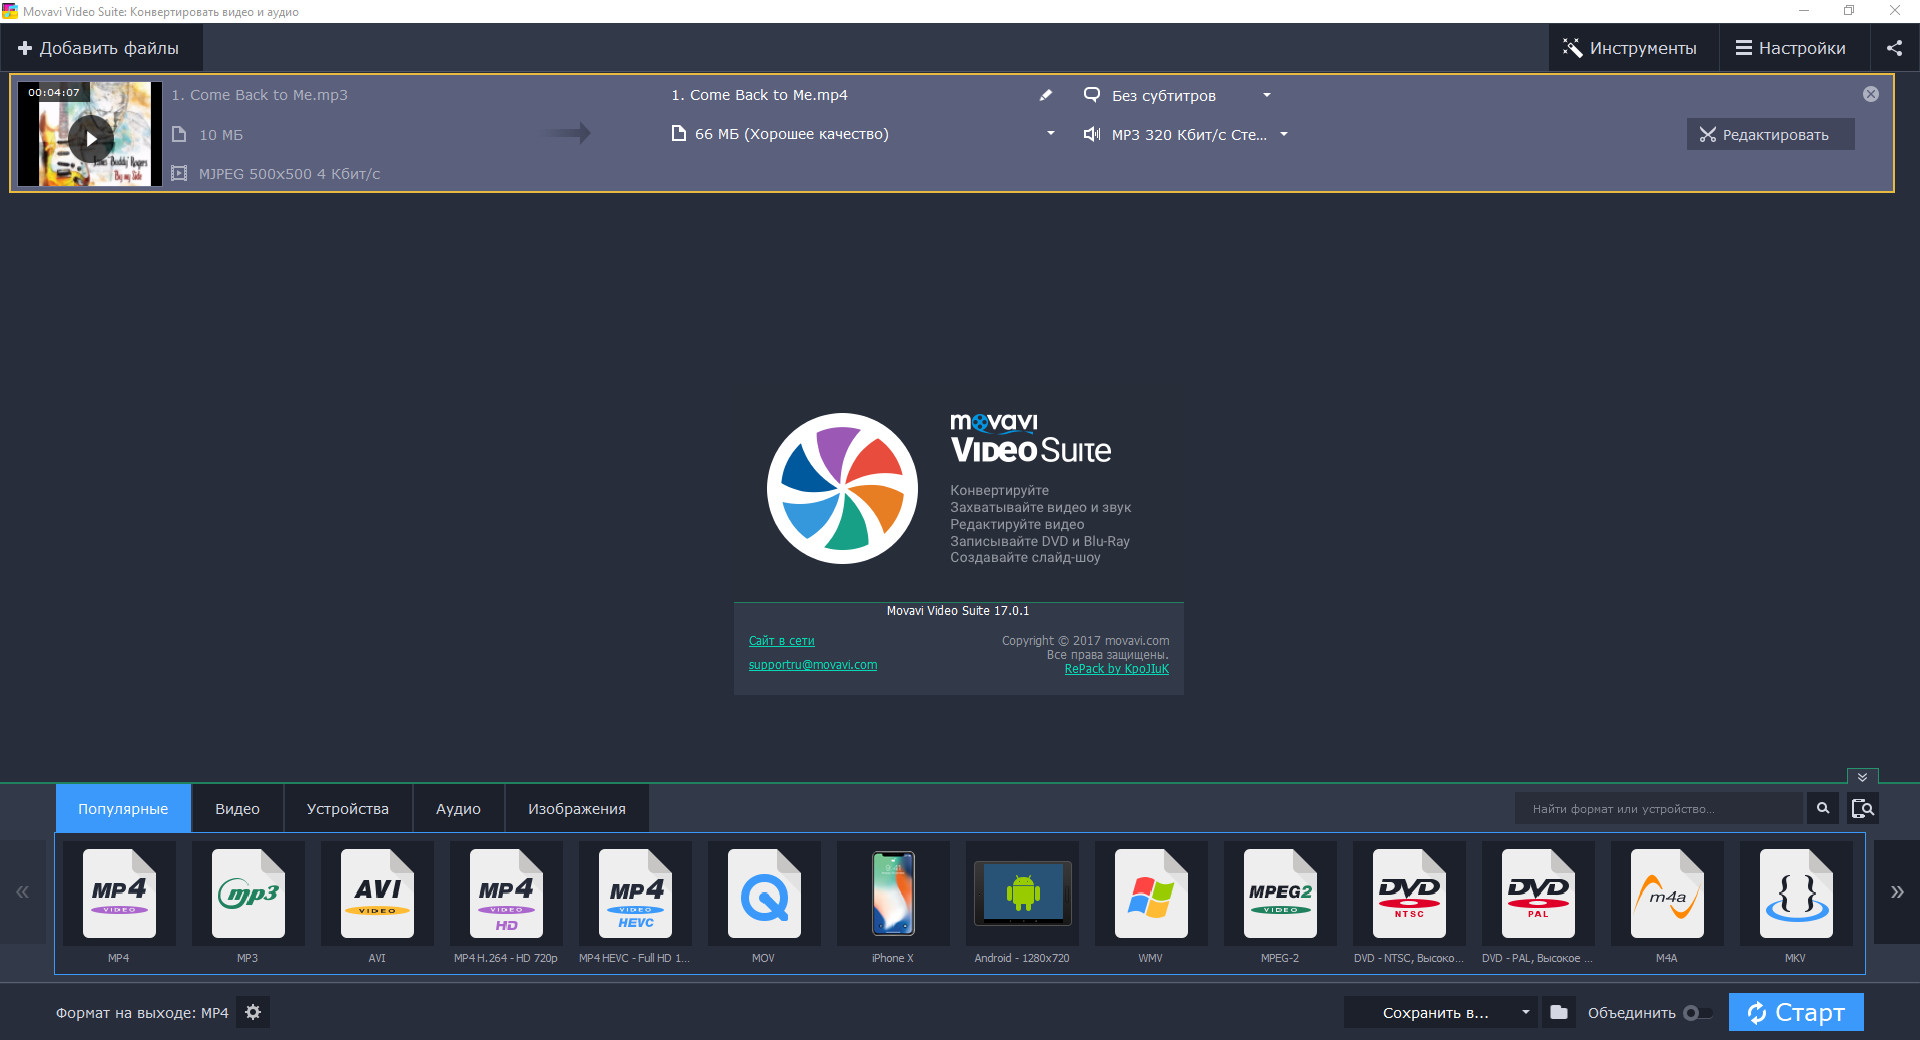Select the WMV Windows format preset

coord(1151,893)
